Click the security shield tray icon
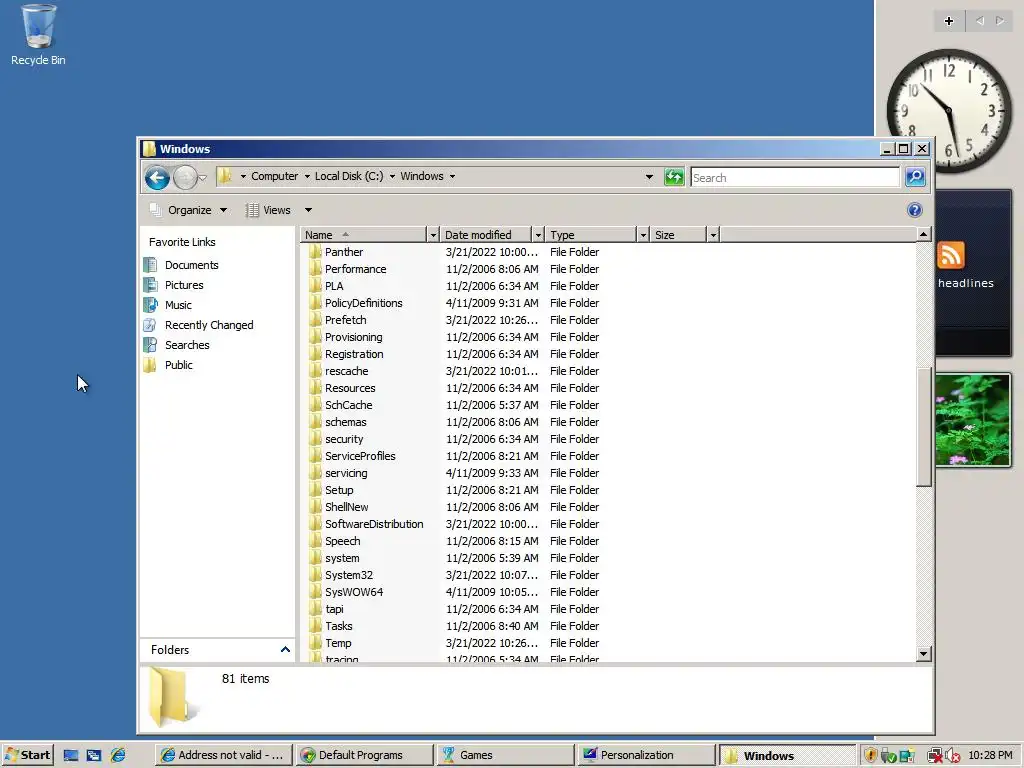Image resolution: width=1024 pixels, height=768 pixels. (x=871, y=756)
